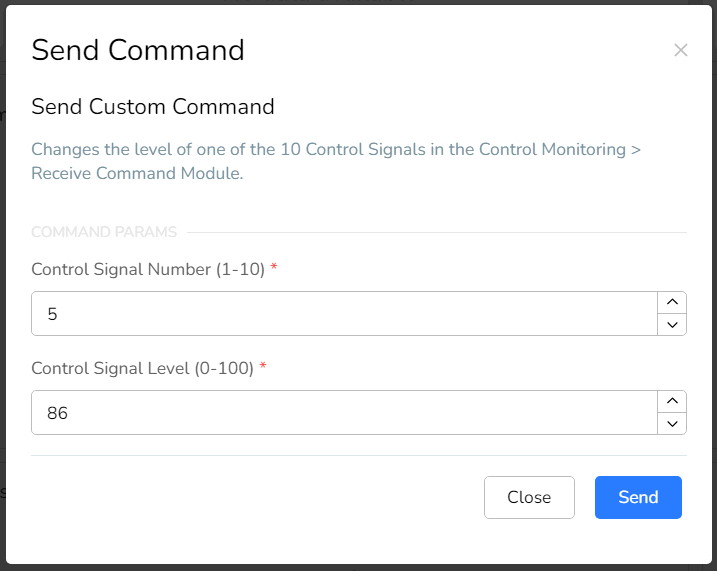Send the custom command

pyautogui.click(x=638, y=497)
